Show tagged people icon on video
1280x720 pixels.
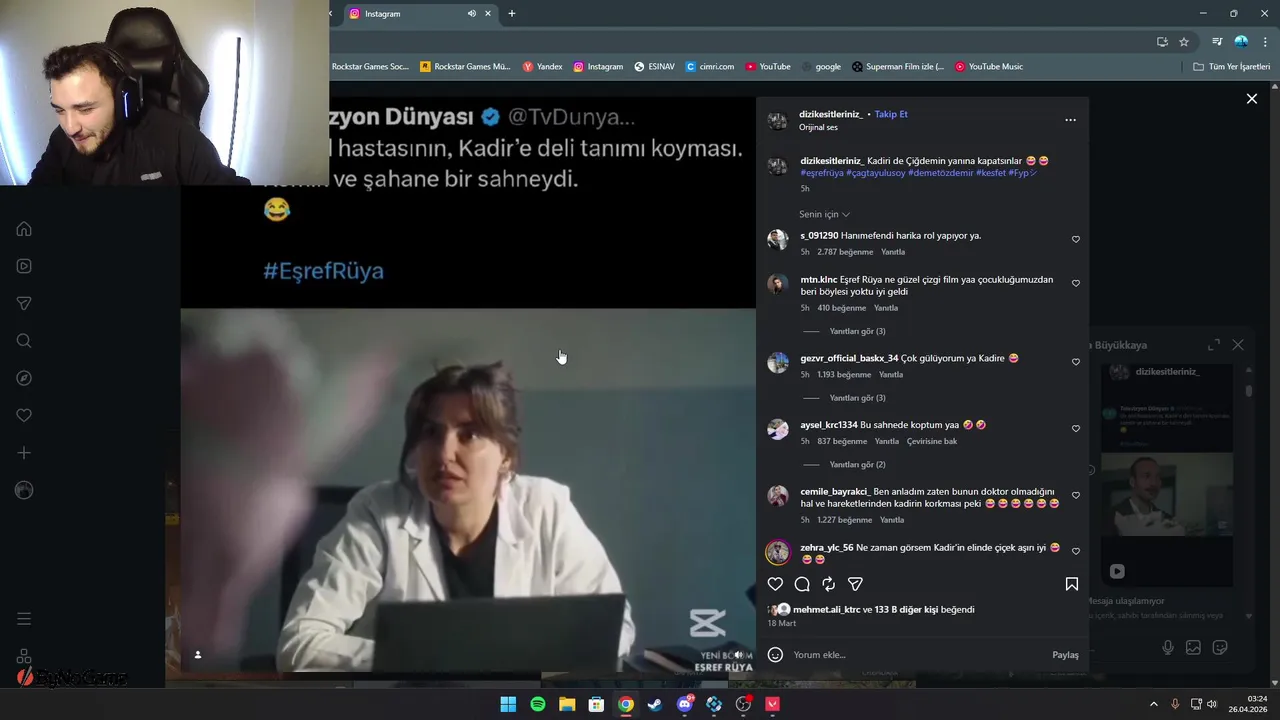click(198, 655)
